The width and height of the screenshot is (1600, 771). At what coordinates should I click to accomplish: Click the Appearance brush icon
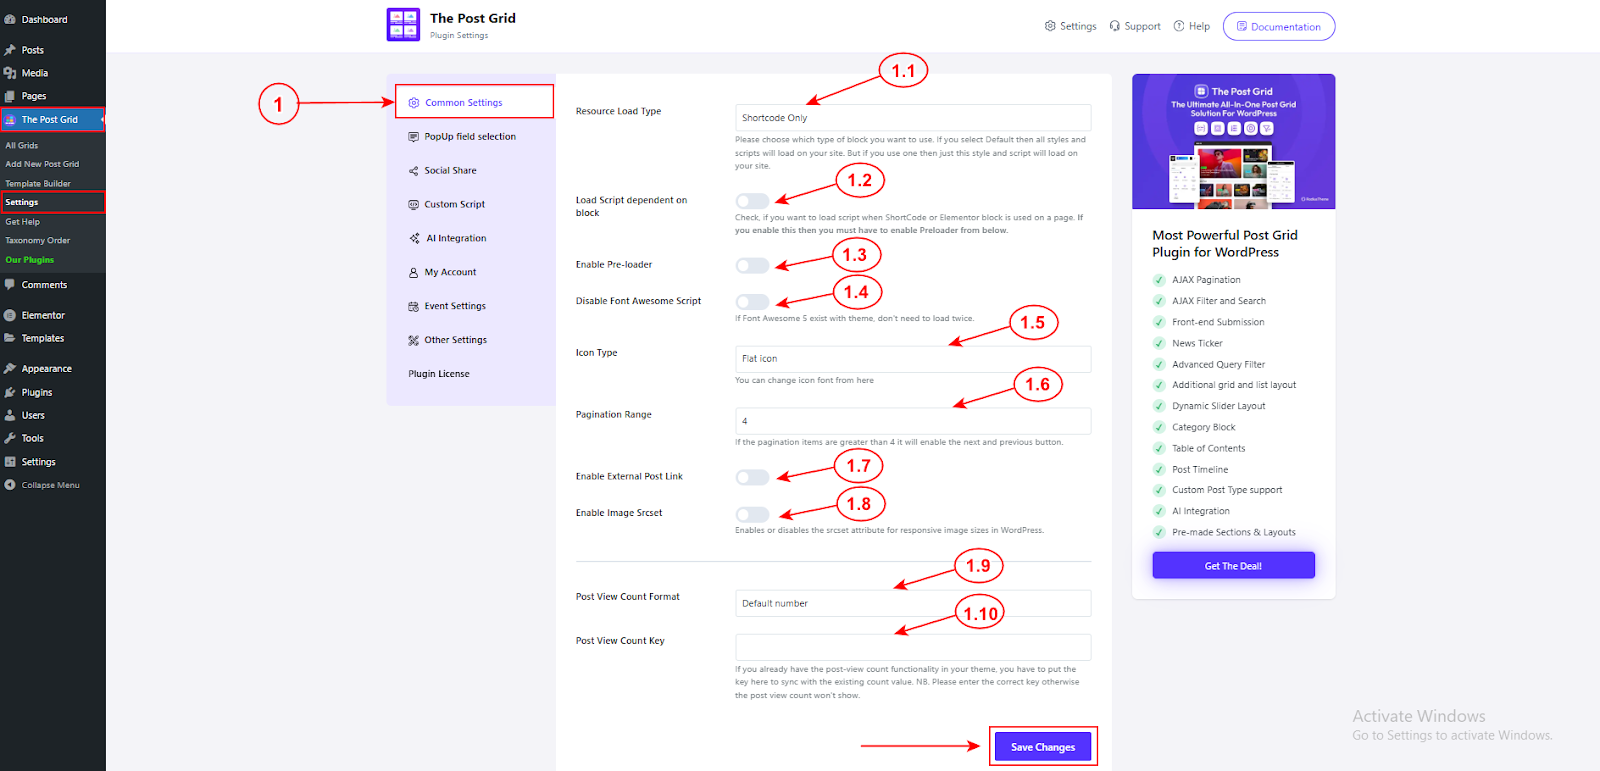pos(10,369)
